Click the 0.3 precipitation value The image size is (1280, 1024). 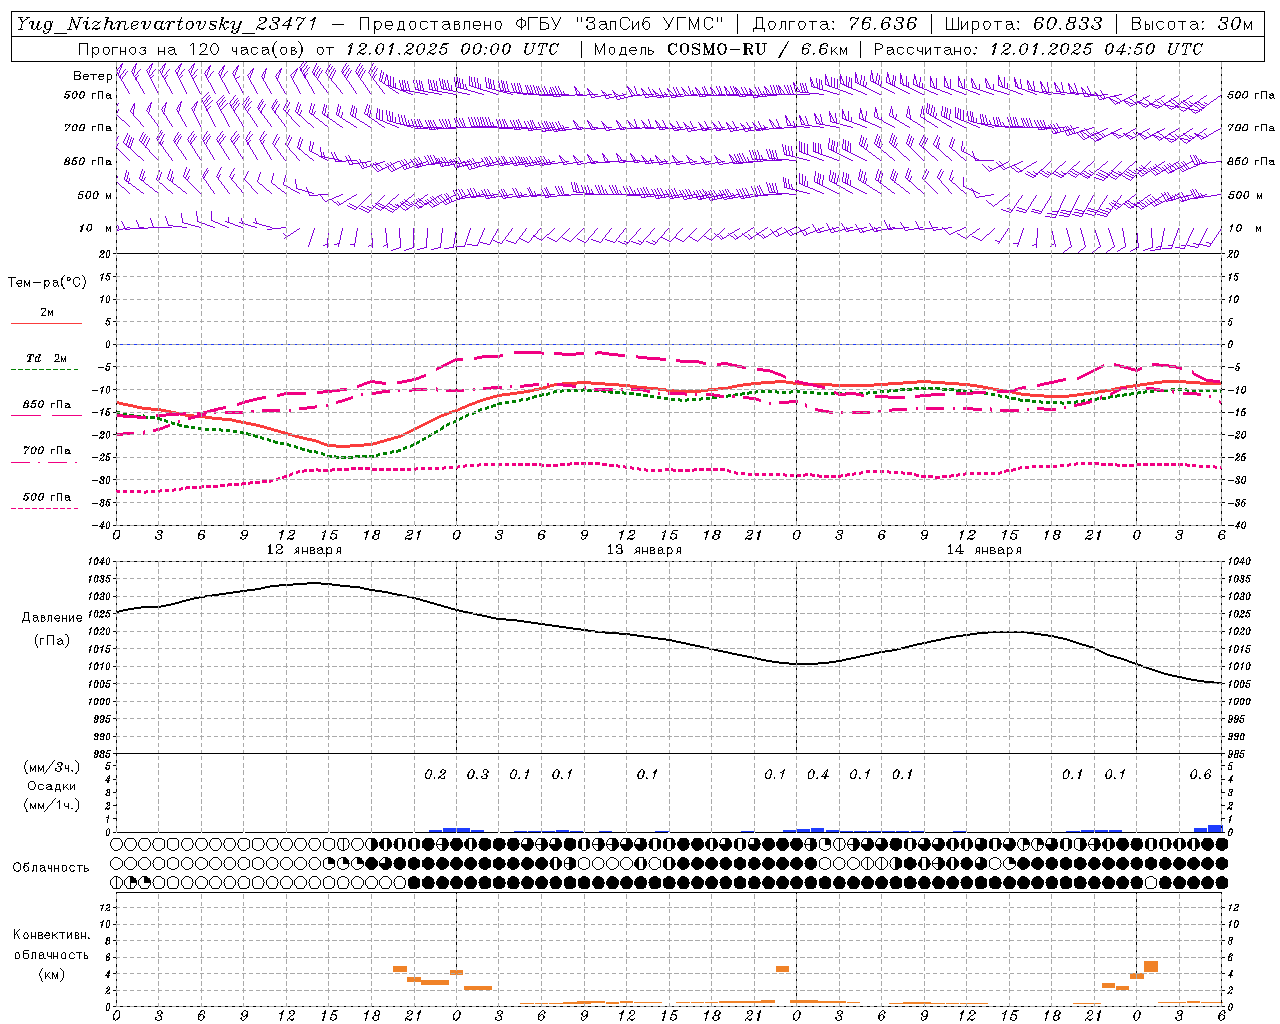tap(478, 775)
